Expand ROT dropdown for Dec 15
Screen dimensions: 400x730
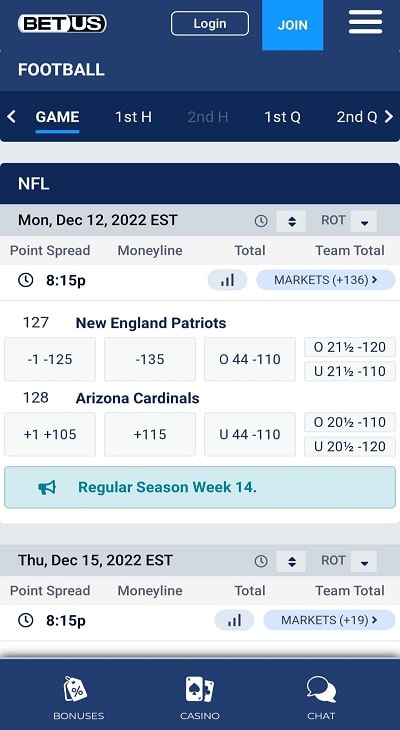pos(364,561)
